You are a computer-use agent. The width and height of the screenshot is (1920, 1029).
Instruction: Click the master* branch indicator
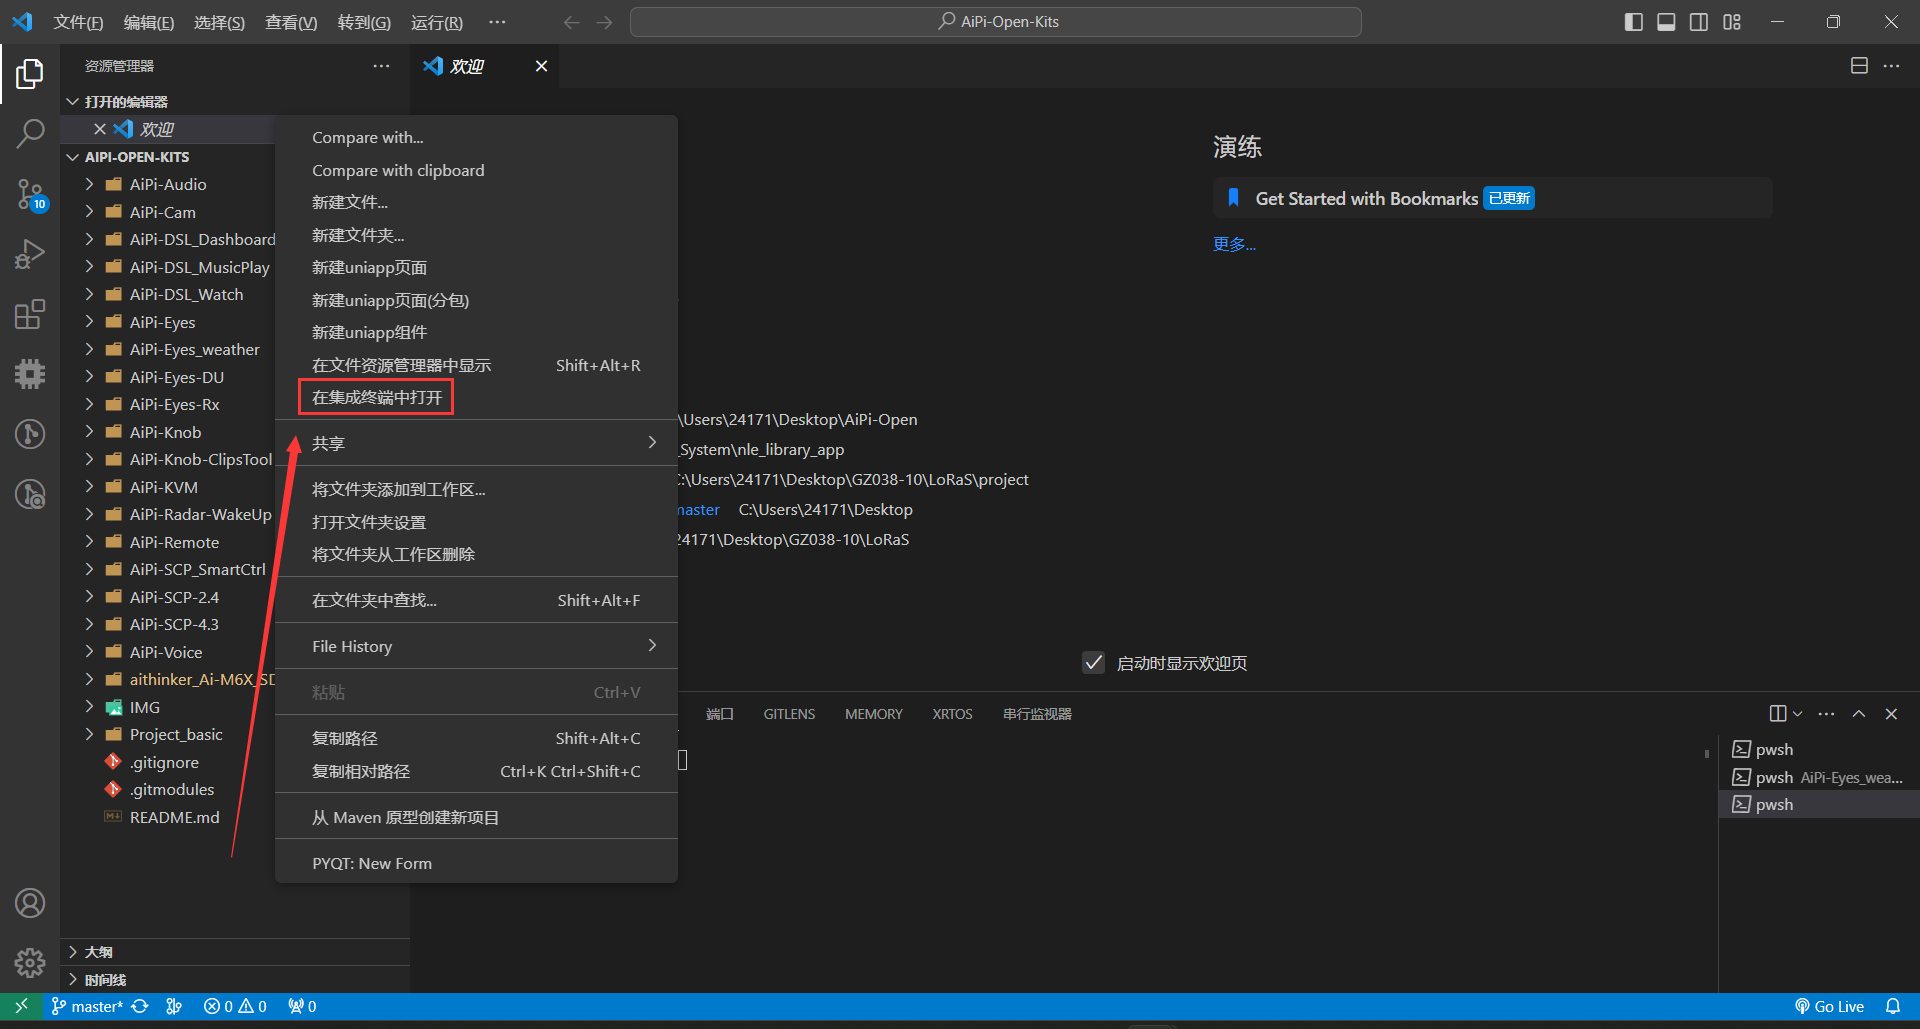pos(87,1006)
